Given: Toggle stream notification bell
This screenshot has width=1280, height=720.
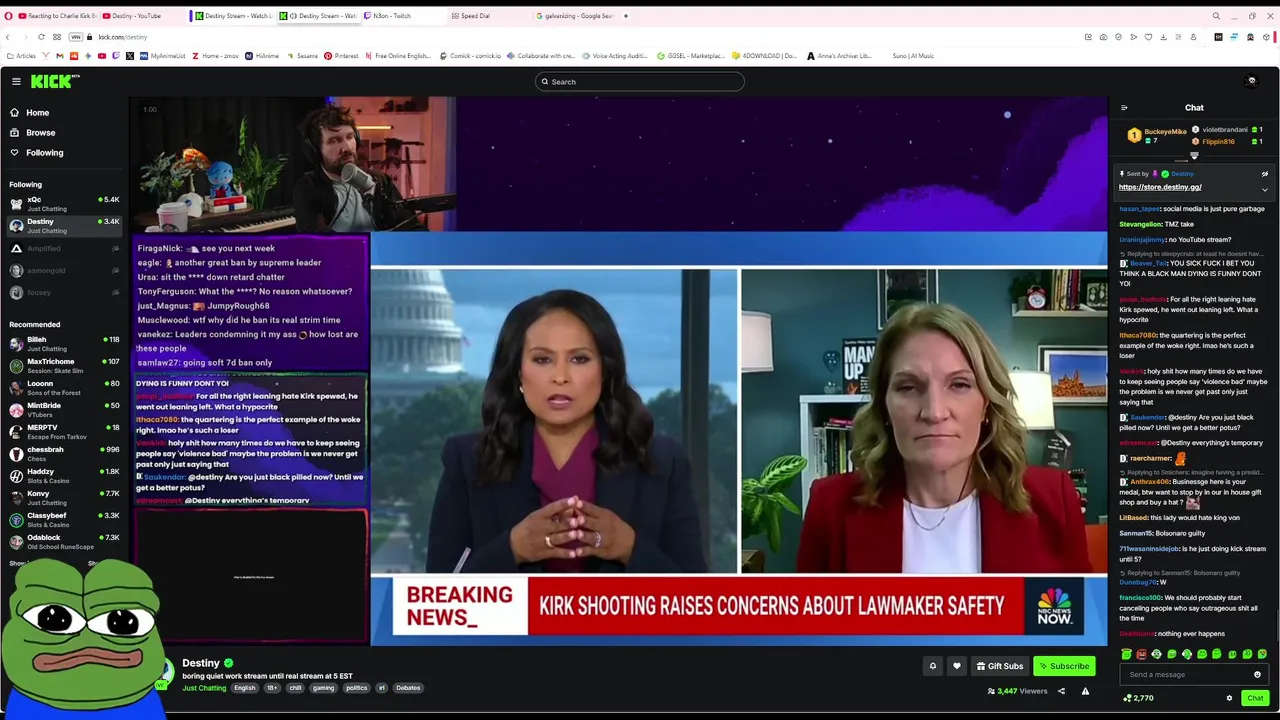Looking at the screenshot, I should [x=933, y=666].
